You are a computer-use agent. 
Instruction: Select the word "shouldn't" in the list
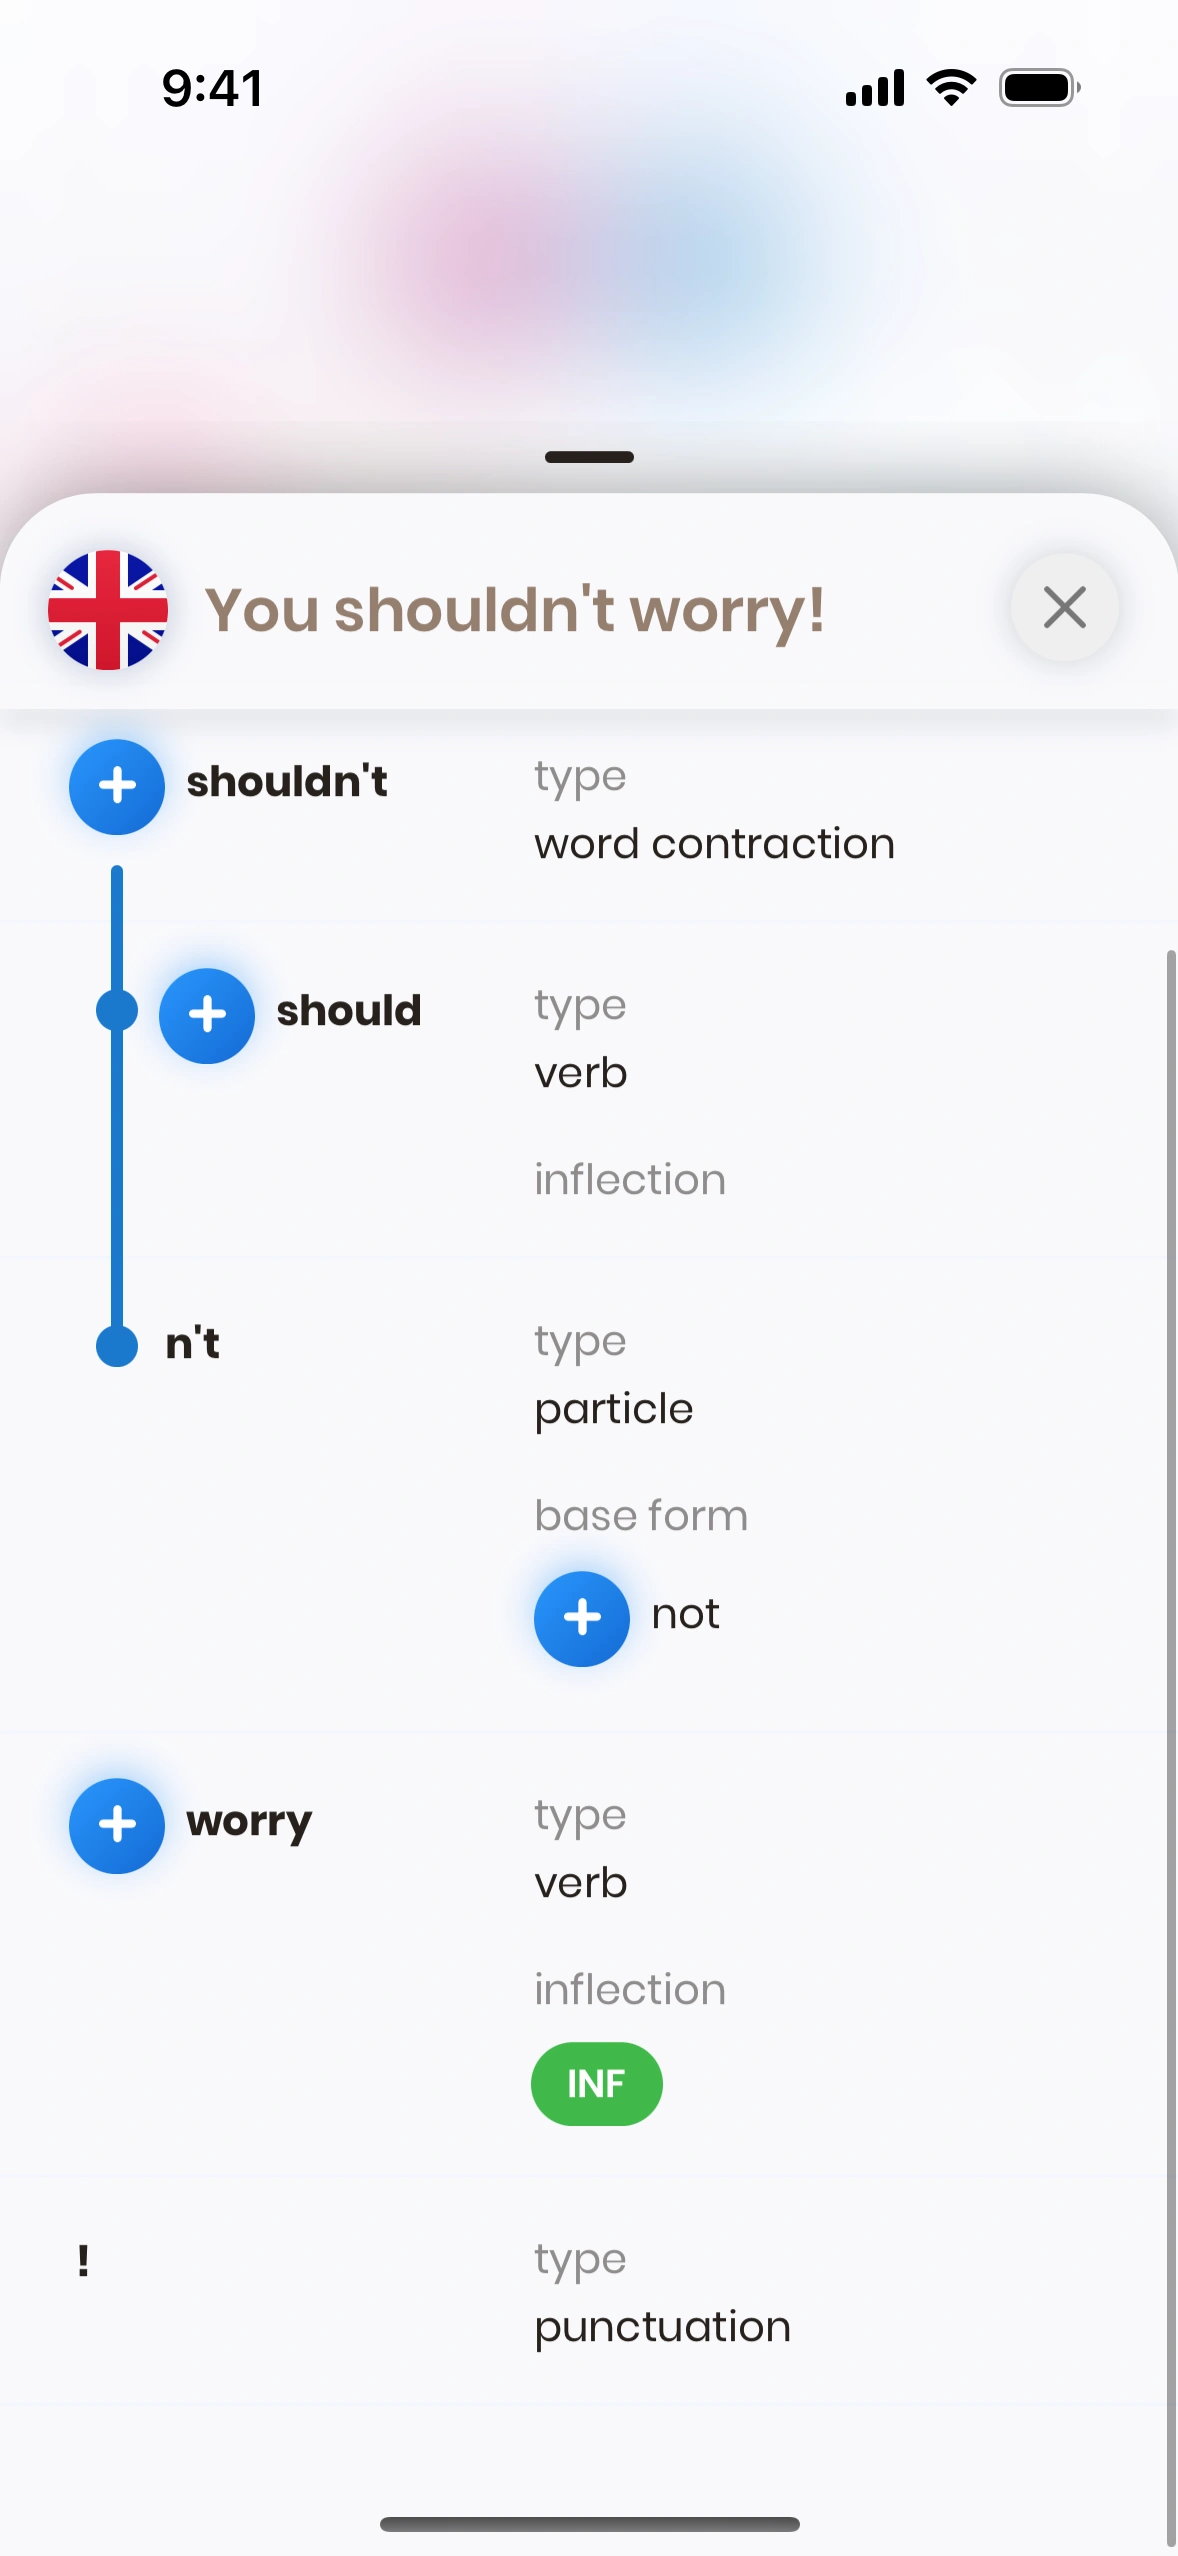pyautogui.click(x=287, y=782)
